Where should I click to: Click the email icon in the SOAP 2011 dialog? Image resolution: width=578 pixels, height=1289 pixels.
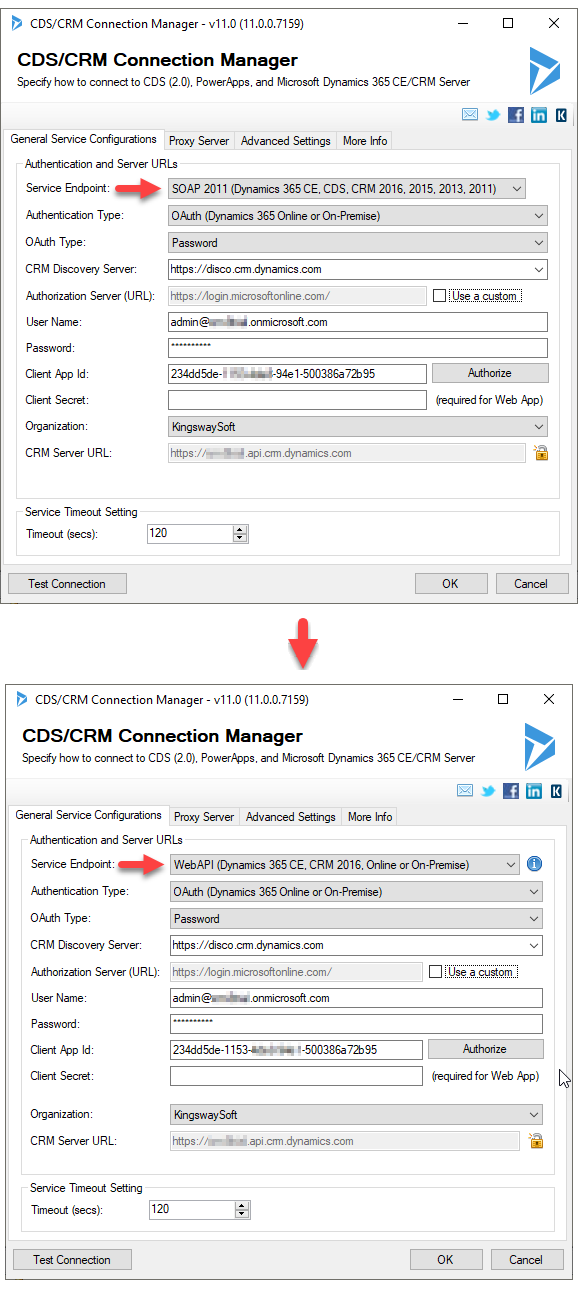tap(470, 115)
